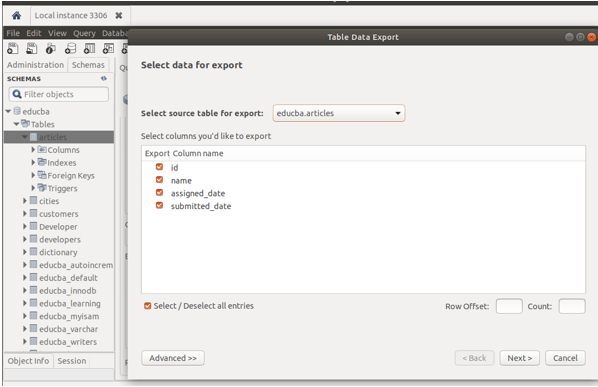Select the educba_autoincrem table row
Viewport: 598px width, 387px height.
pyautogui.click(x=59, y=265)
